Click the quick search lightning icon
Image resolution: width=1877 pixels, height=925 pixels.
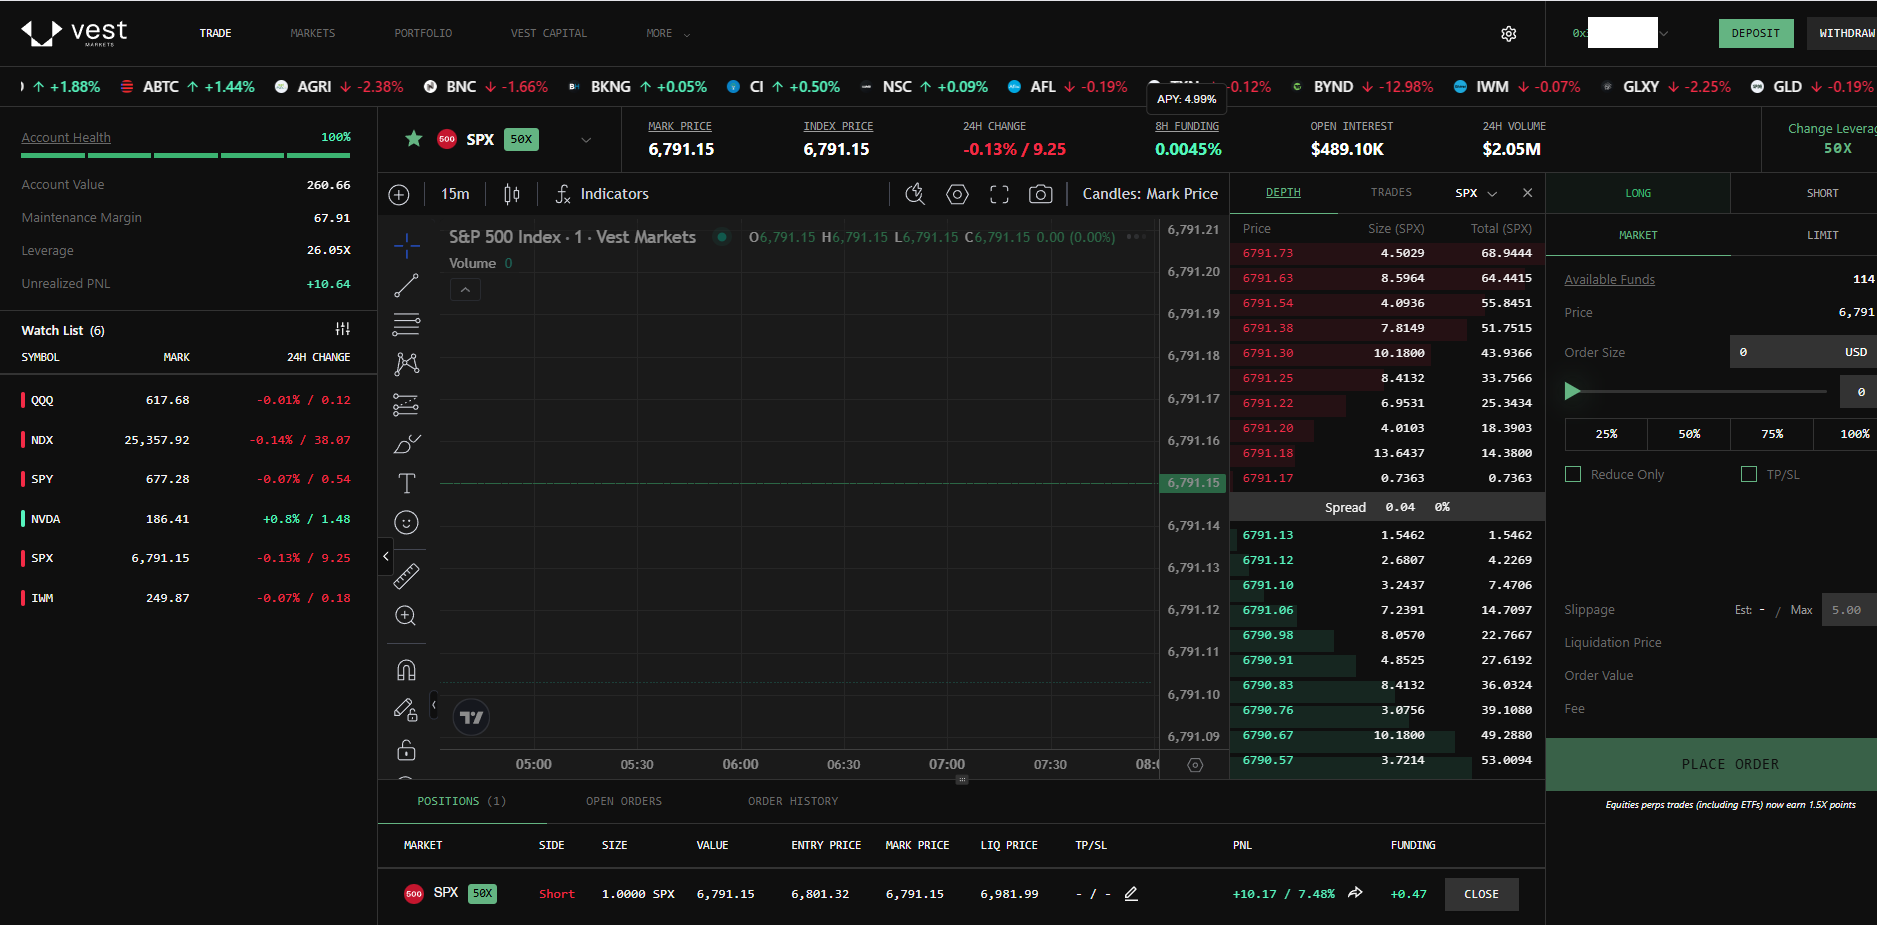(915, 194)
